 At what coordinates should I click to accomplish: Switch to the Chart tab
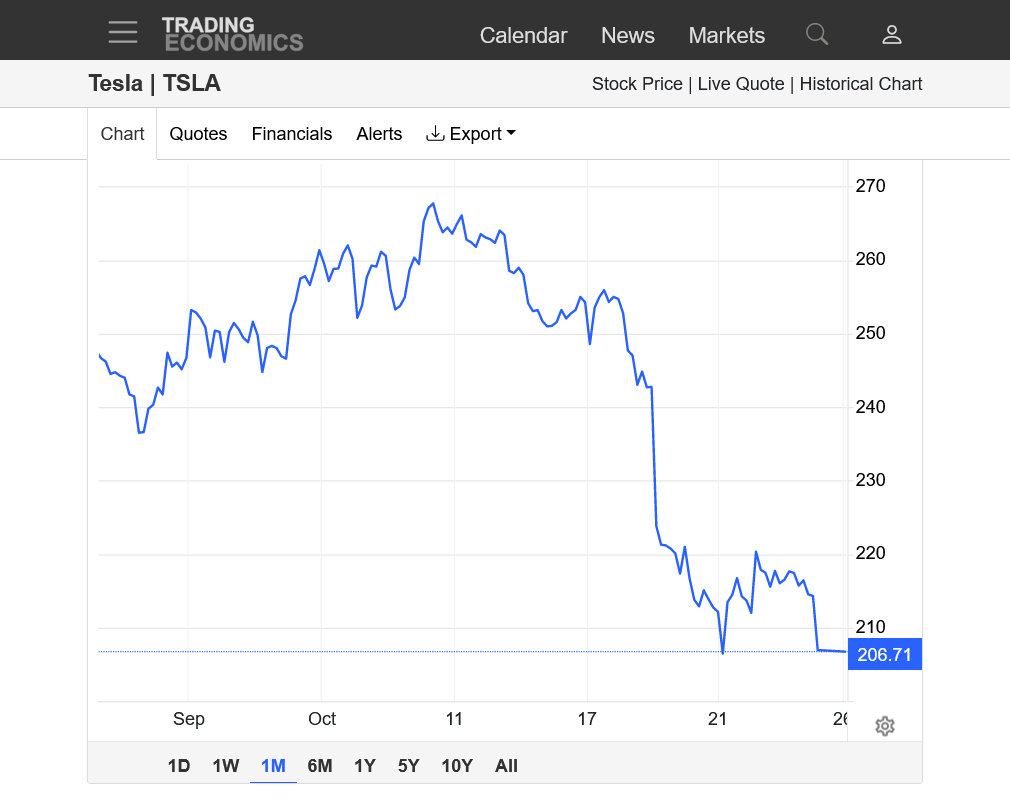pyautogui.click(x=122, y=134)
